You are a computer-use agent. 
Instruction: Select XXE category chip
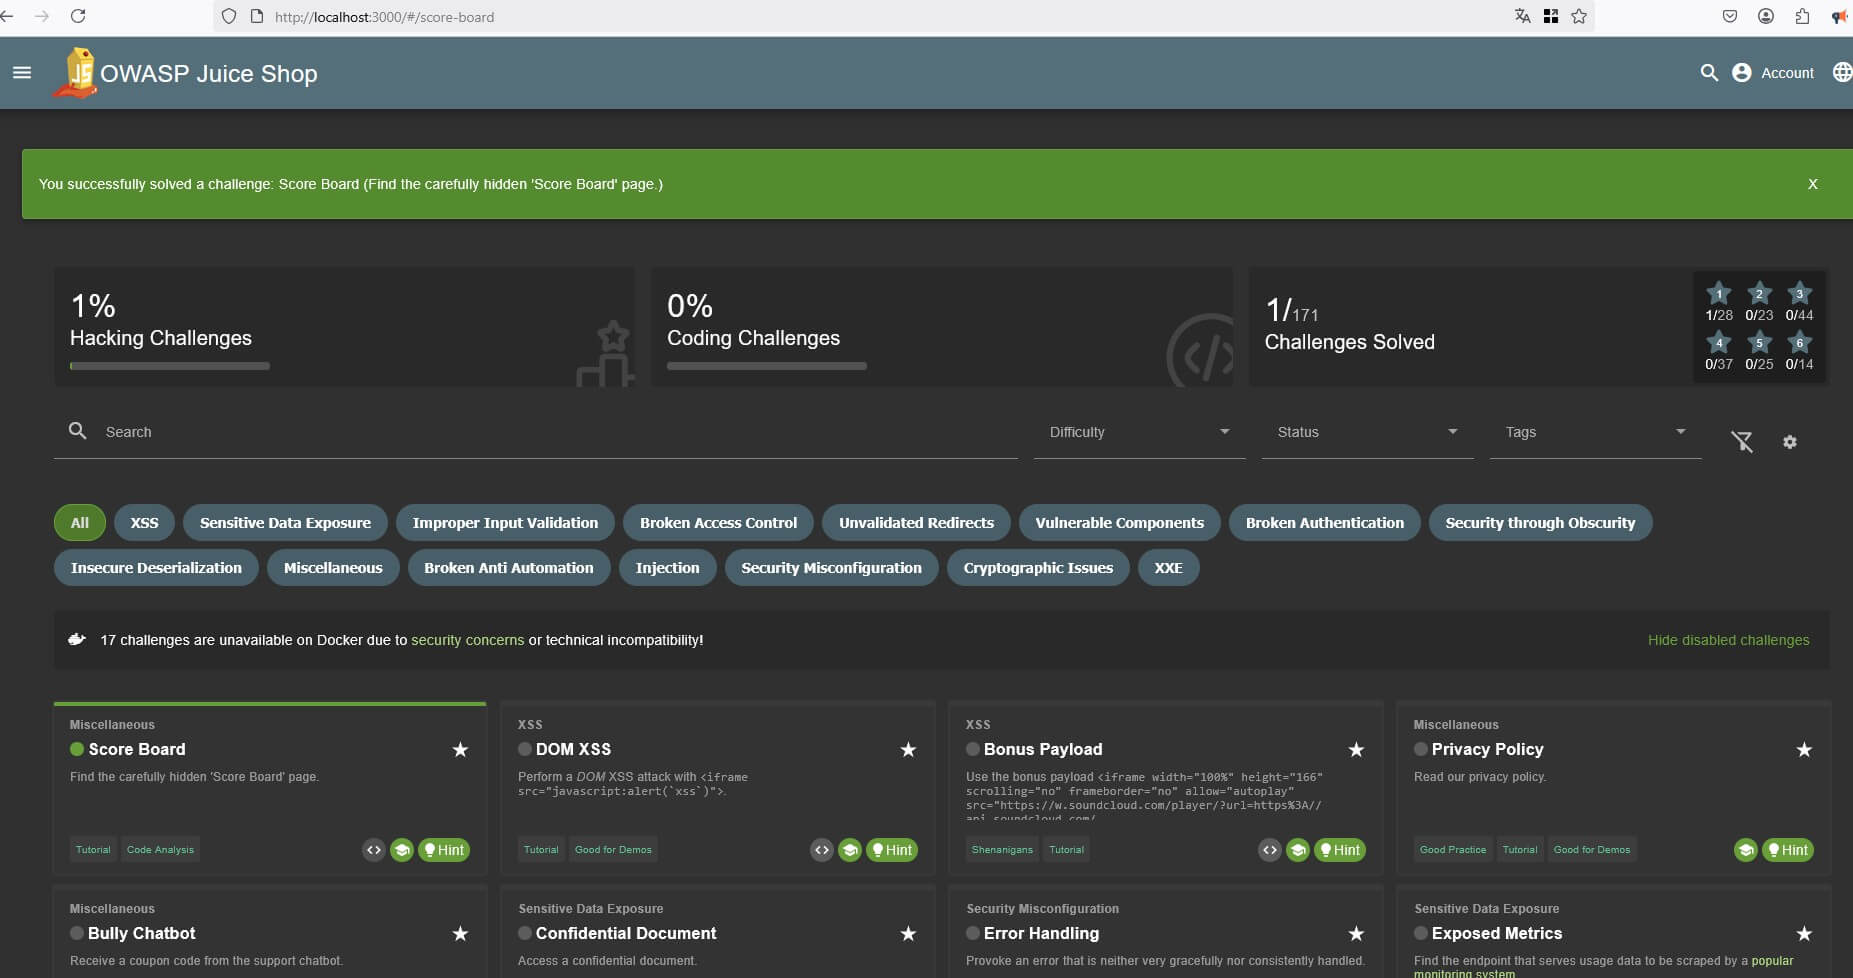pos(1168,568)
